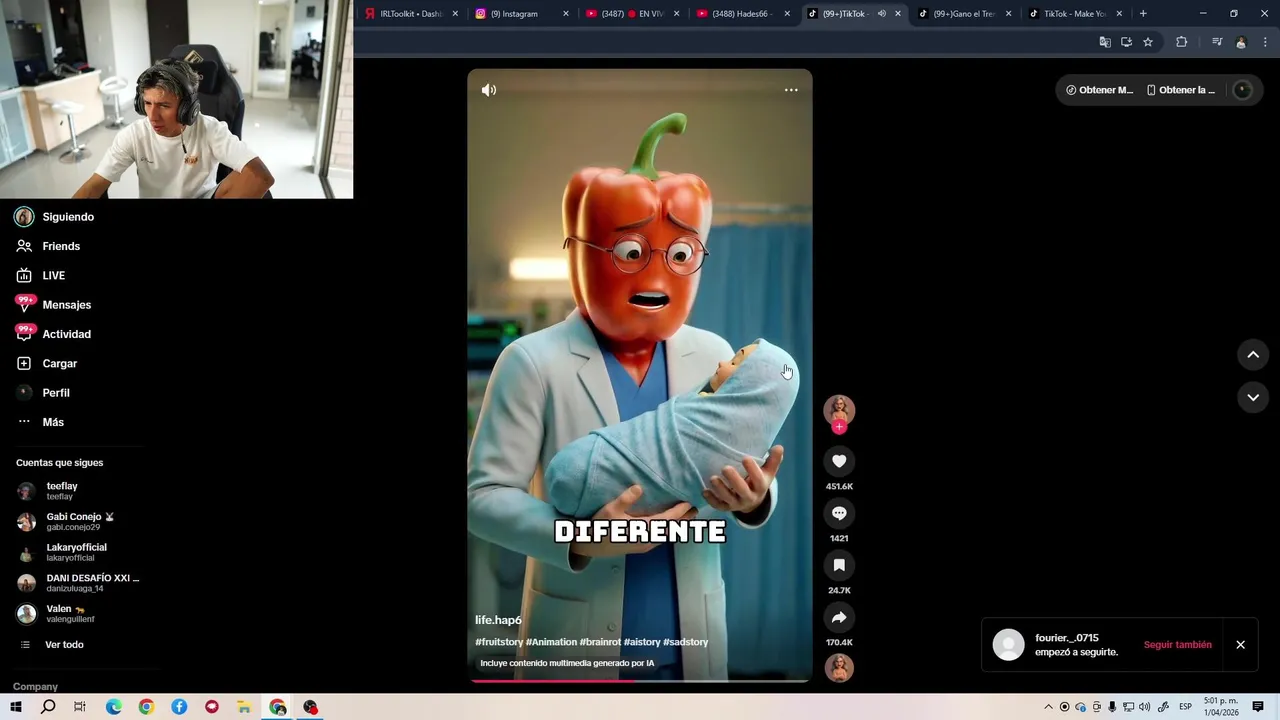This screenshot has width=1280, height=720.
Task: Switch to the (3488) Hades66 tab
Action: click(x=743, y=14)
